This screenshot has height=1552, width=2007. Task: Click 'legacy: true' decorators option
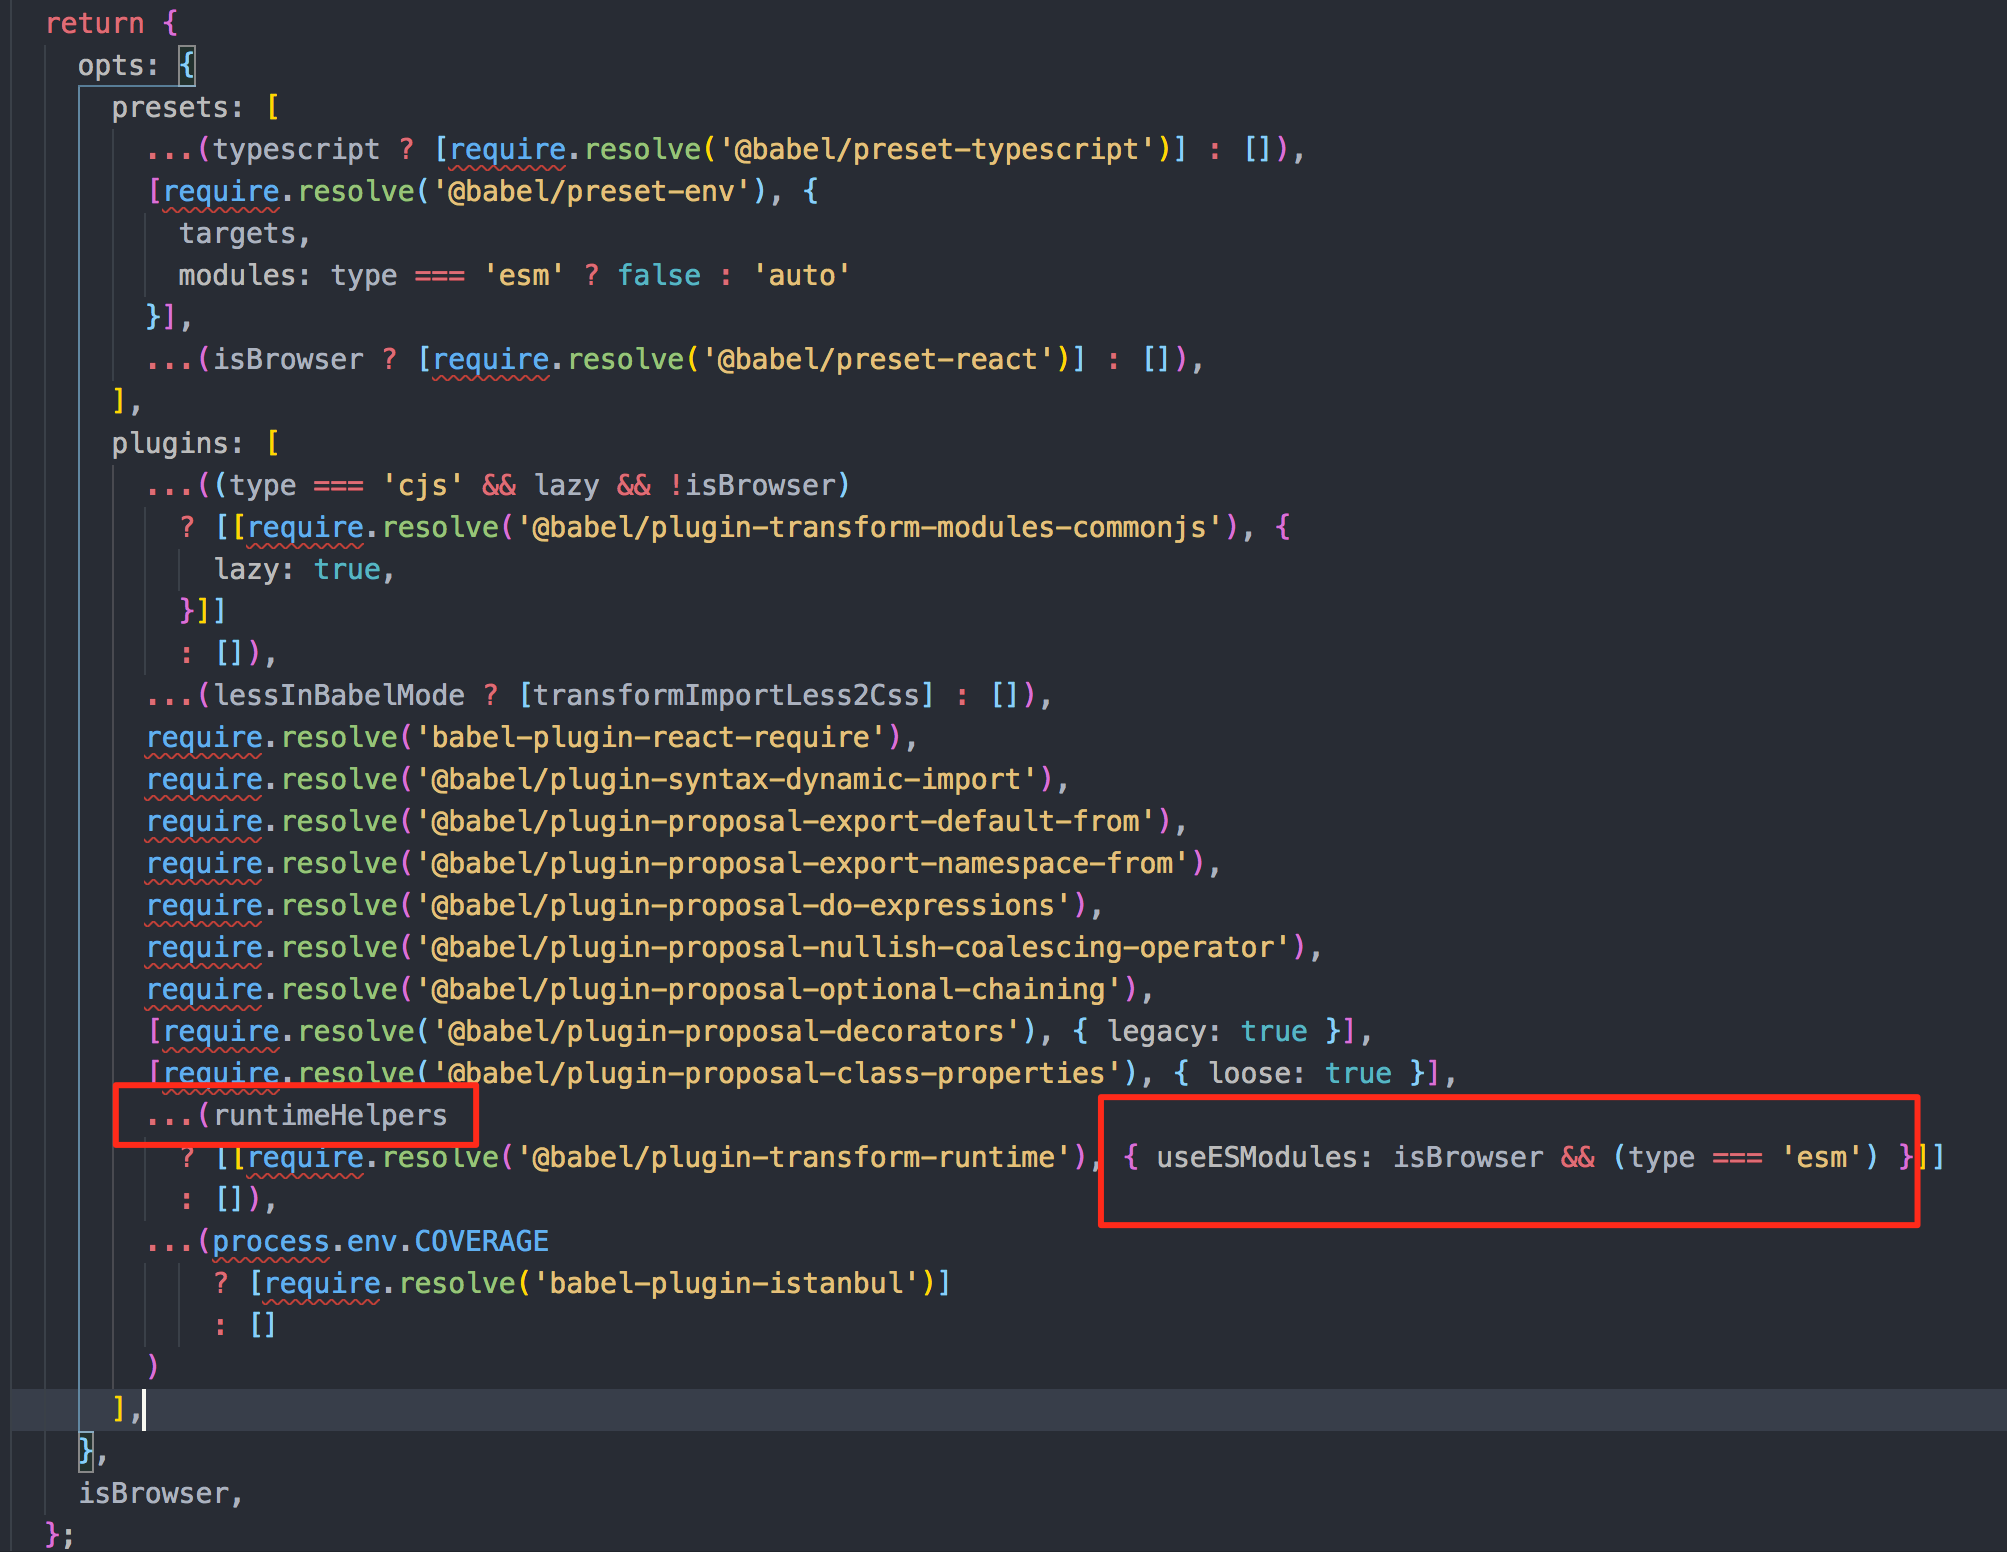click(x=1206, y=1031)
